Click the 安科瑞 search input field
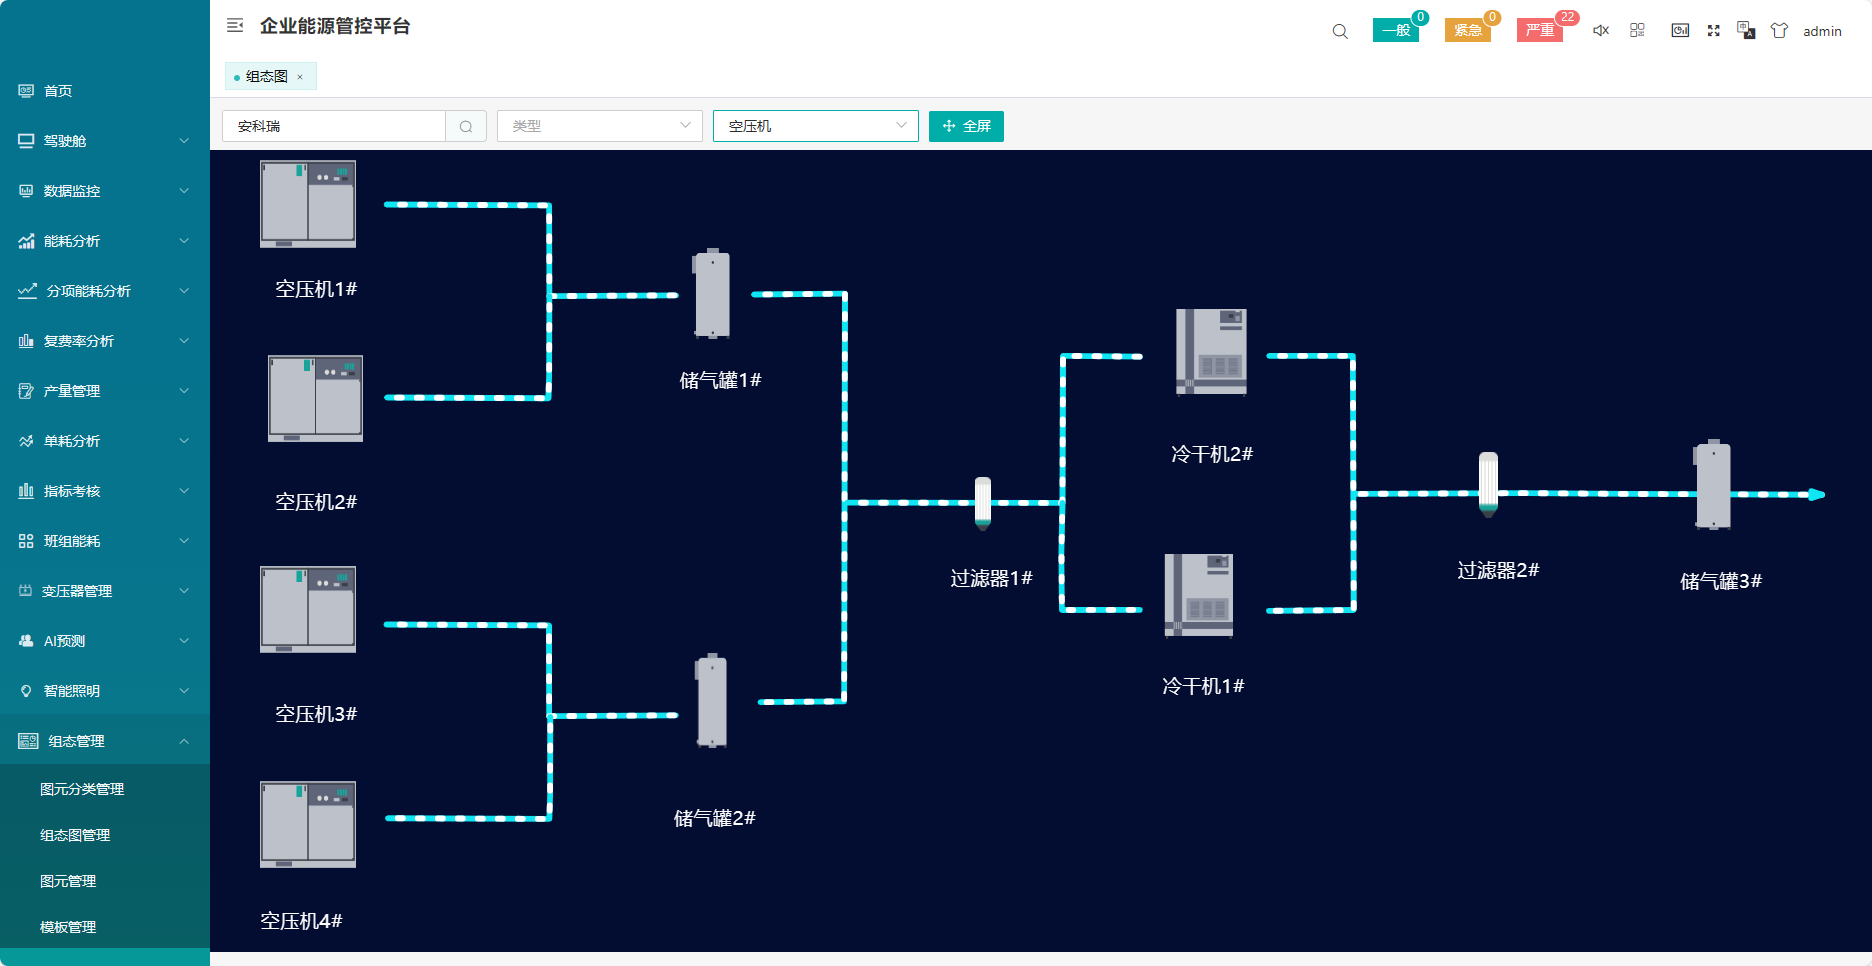The image size is (1872, 966). pyautogui.click(x=334, y=126)
